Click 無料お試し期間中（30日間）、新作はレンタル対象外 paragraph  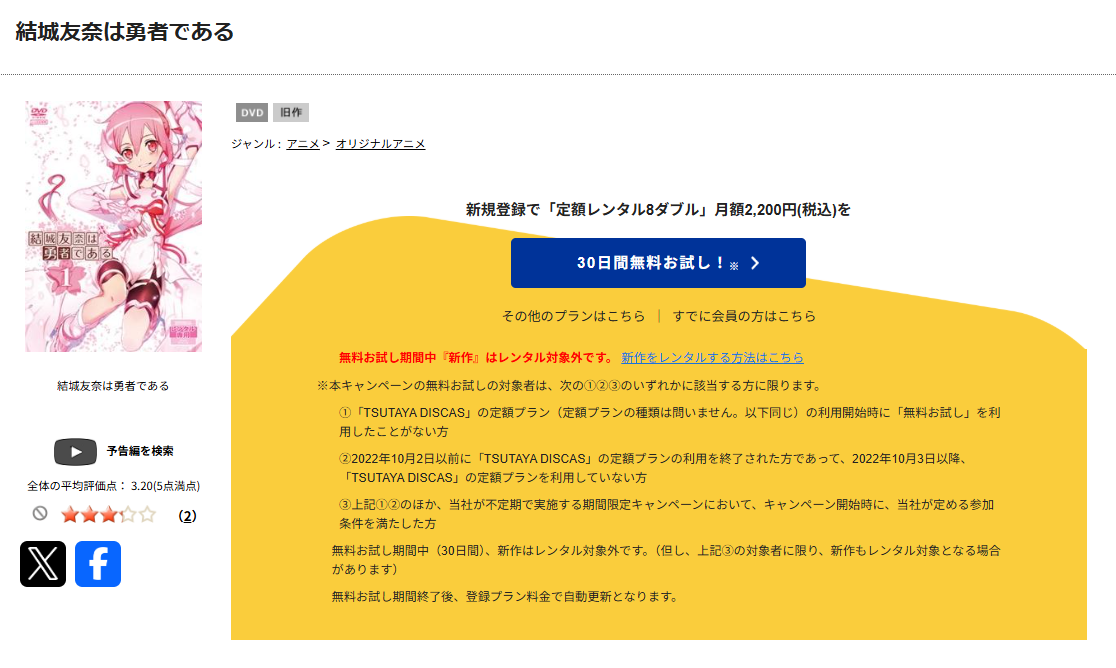pyautogui.click(x=666, y=560)
